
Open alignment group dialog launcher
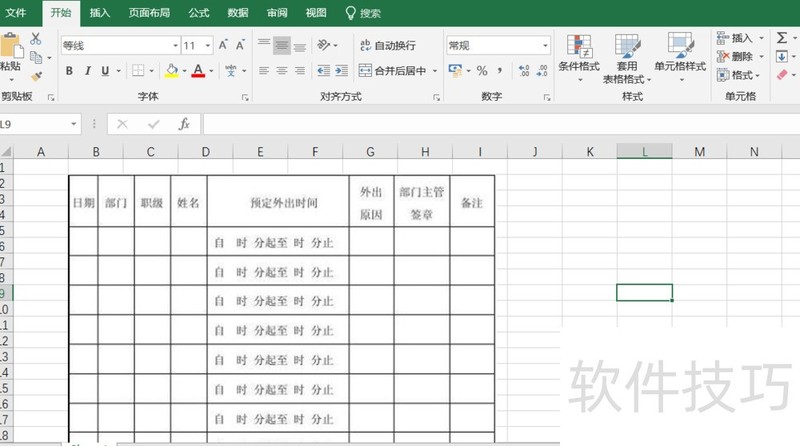coord(436,97)
